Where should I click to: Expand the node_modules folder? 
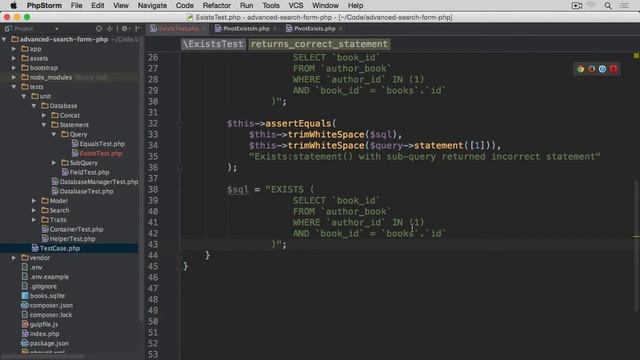[x=14, y=77]
